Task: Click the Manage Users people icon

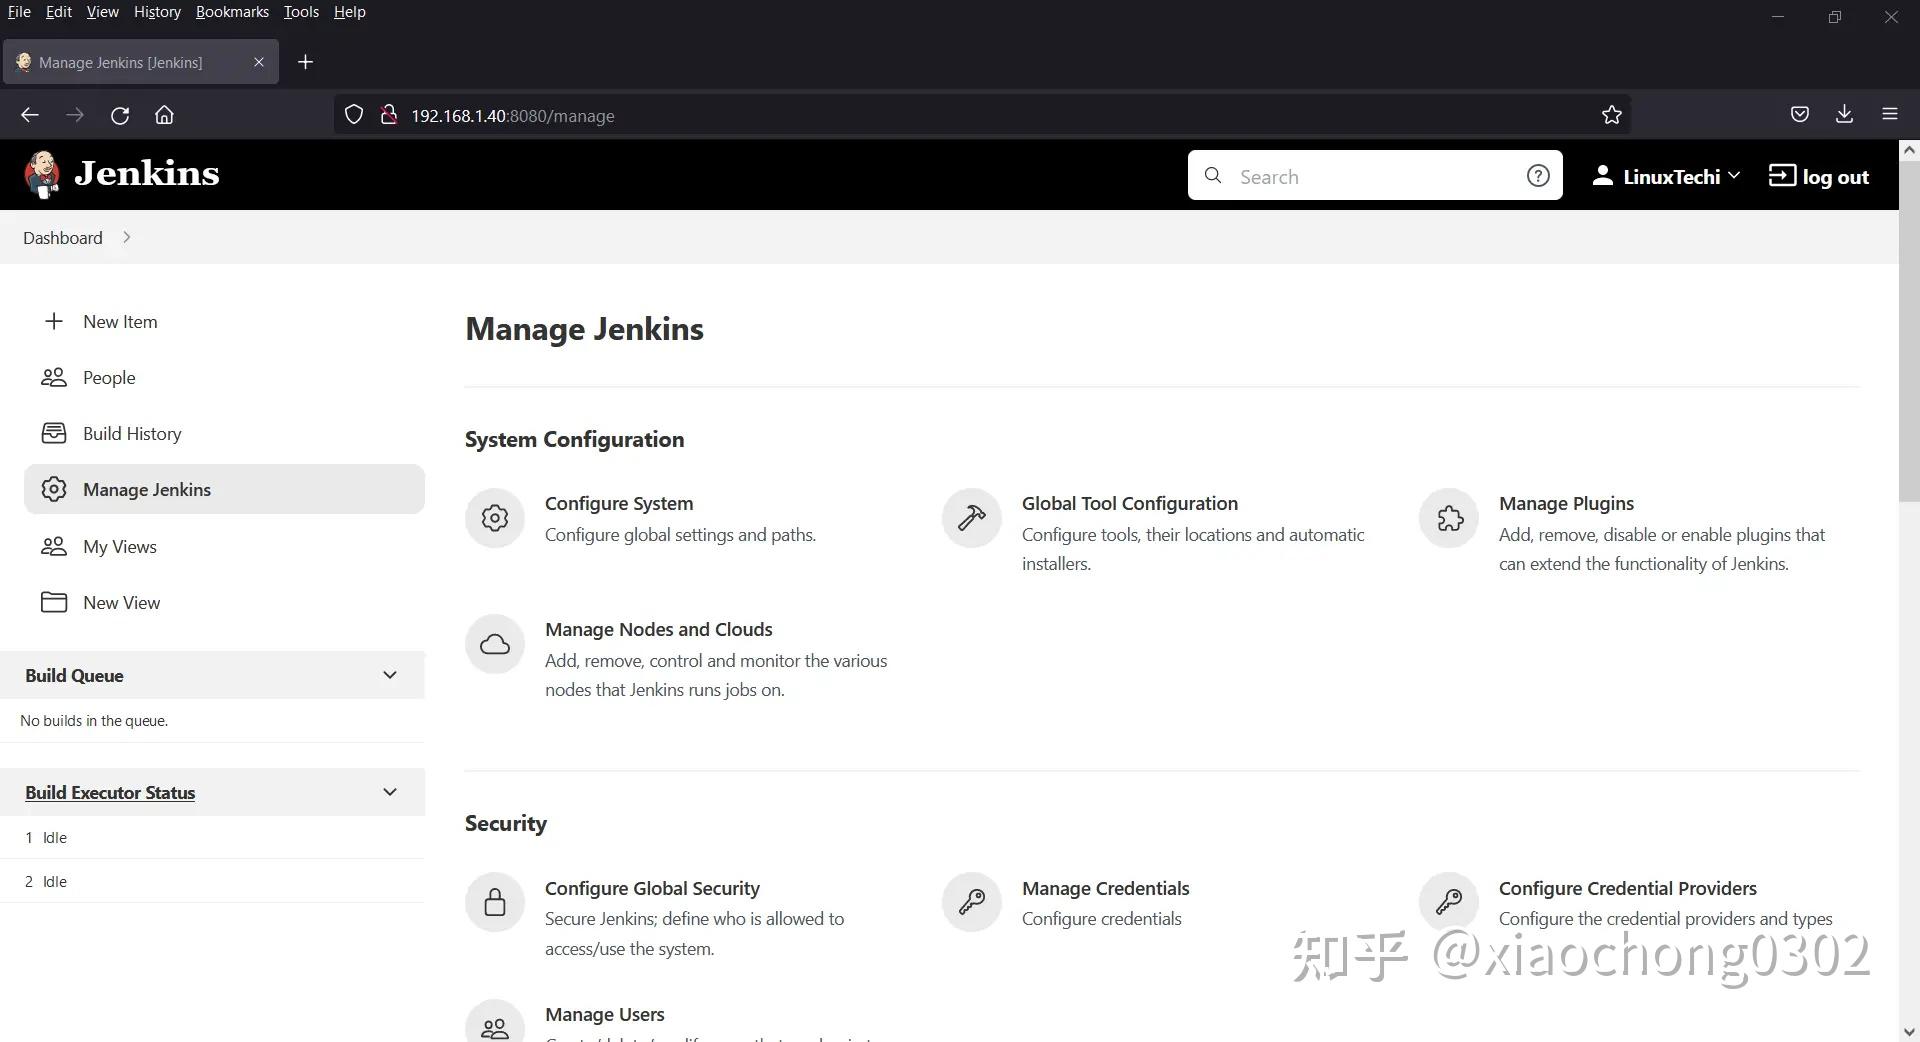Action: 494,1026
